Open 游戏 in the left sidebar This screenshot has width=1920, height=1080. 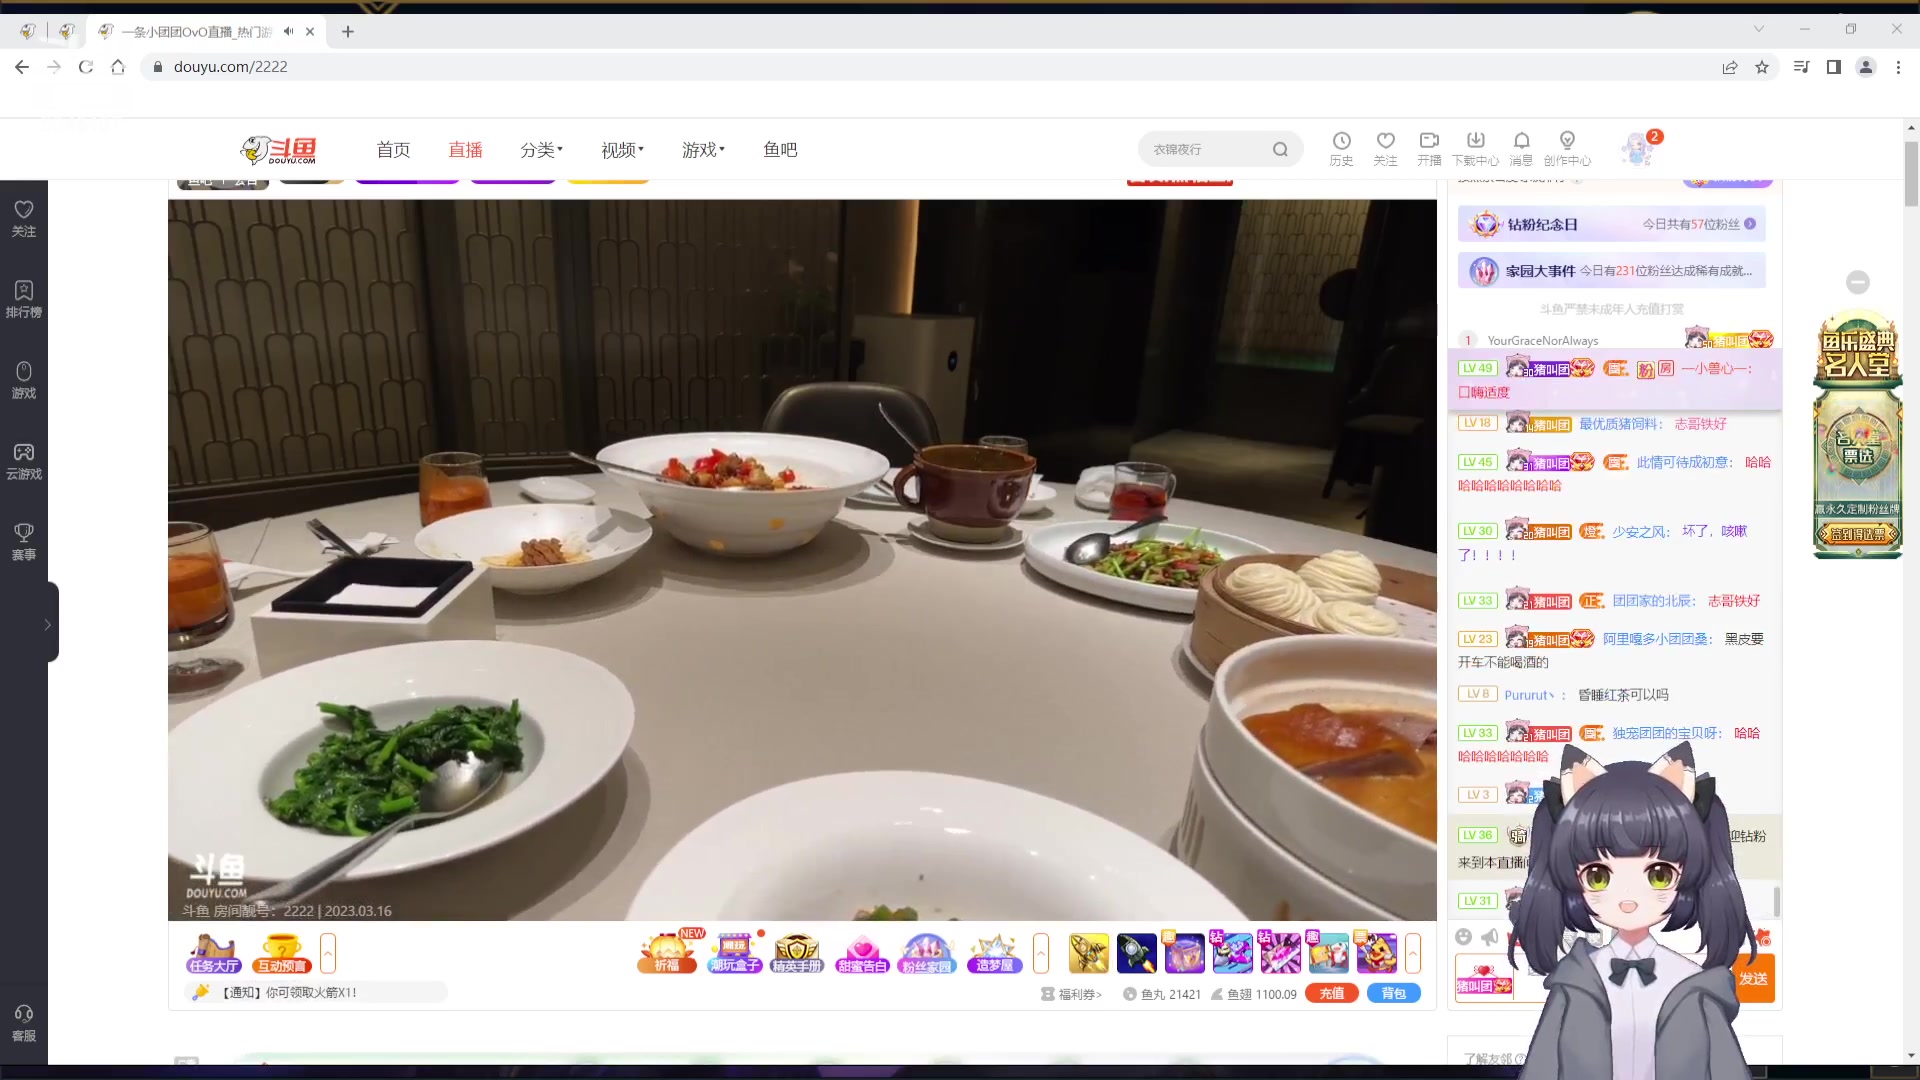(x=24, y=380)
